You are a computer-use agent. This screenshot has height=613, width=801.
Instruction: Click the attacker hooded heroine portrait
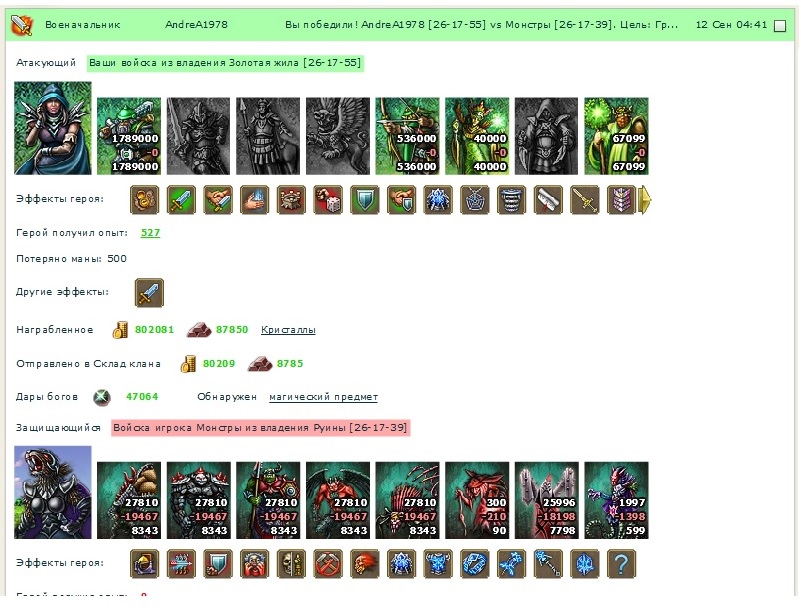pyautogui.click(x=53, y=128)
